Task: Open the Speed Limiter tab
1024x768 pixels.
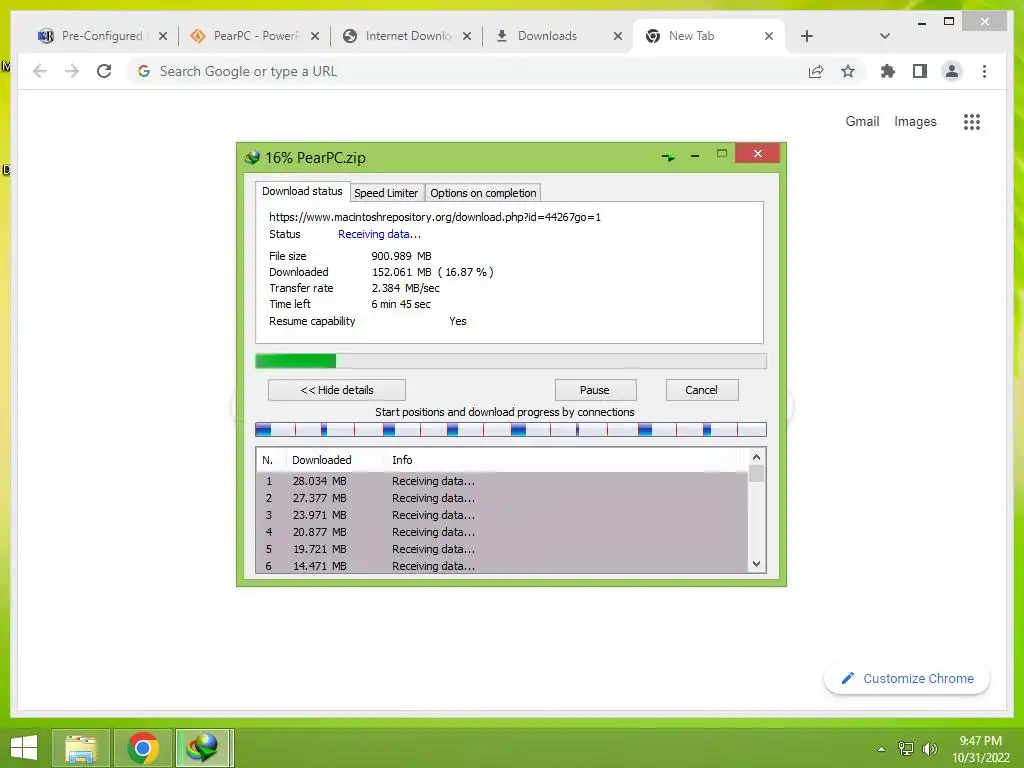Action: point(386,193)
